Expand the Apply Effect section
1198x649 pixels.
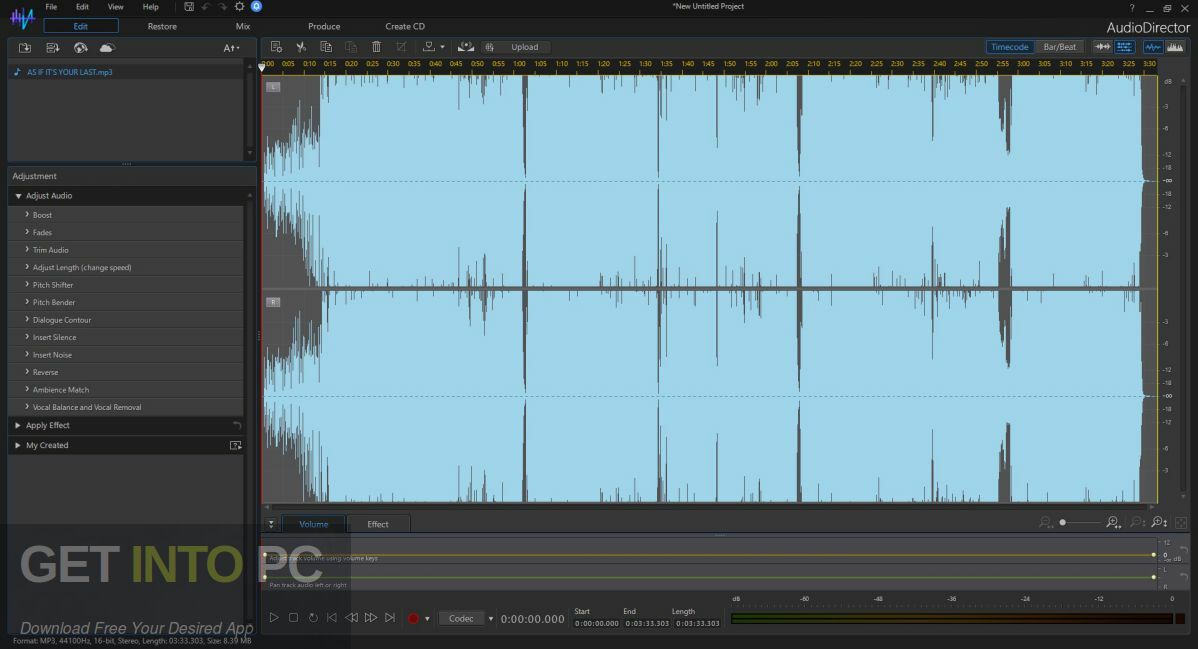18,425
